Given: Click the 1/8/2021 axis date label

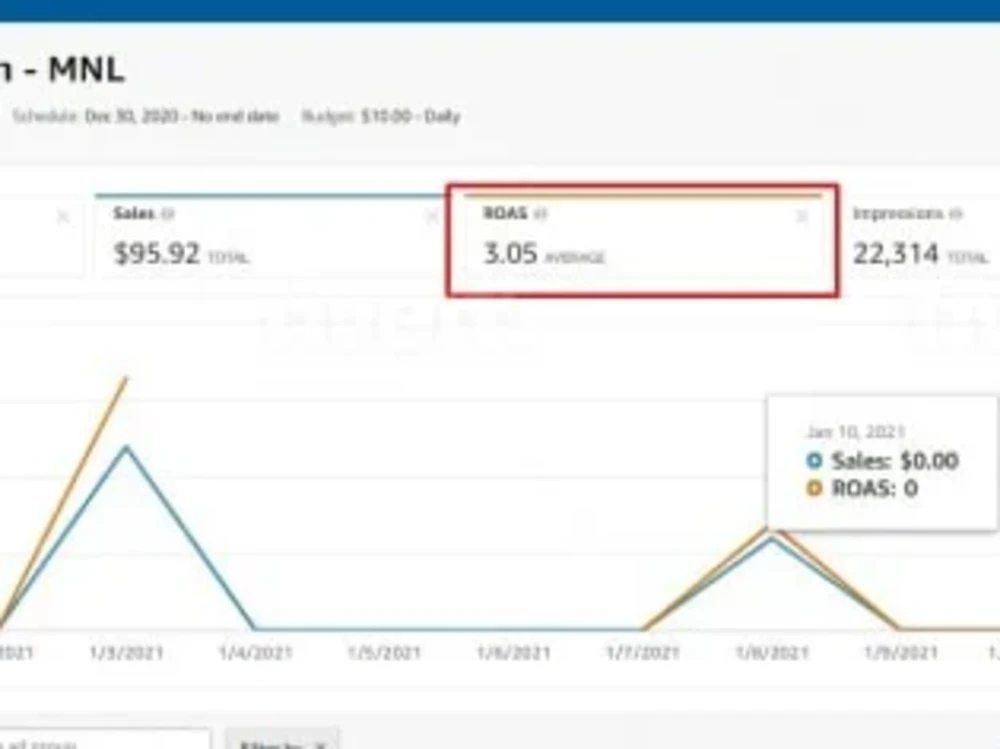Looking at the screenshot, I should pos(772,653).
